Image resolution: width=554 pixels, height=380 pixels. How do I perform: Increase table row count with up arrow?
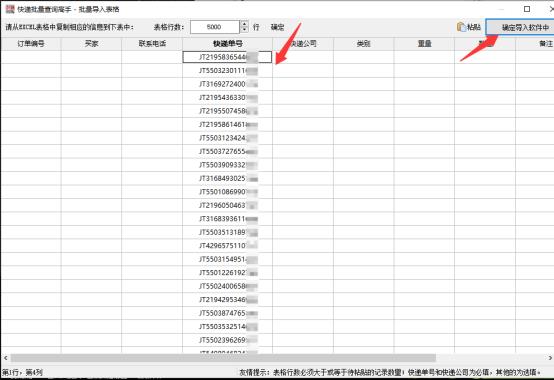pos(244,24)
